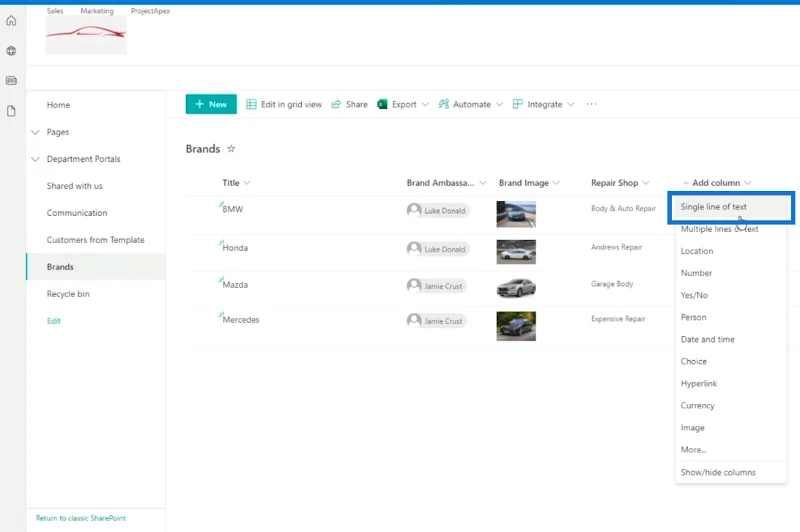
Task: Click Luke Donald avatar in BMW row
Action: click(414, 210)
